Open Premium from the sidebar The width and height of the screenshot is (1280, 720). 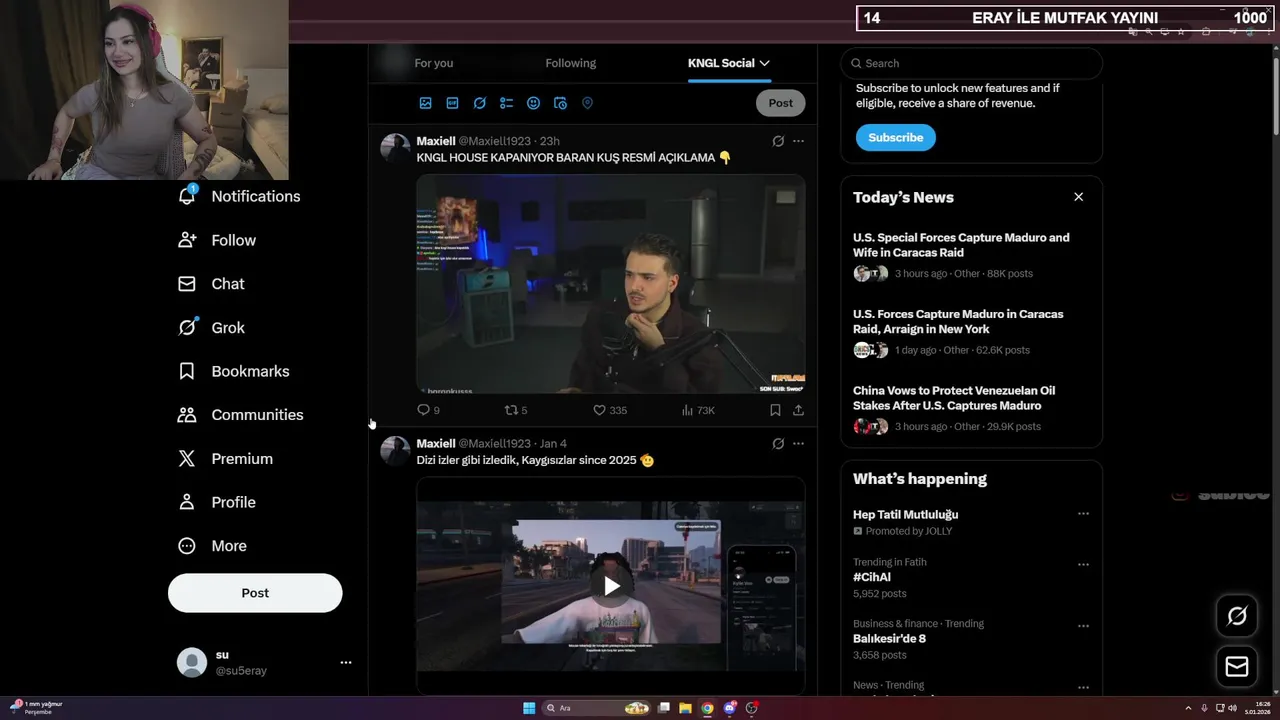click(225, 459)
